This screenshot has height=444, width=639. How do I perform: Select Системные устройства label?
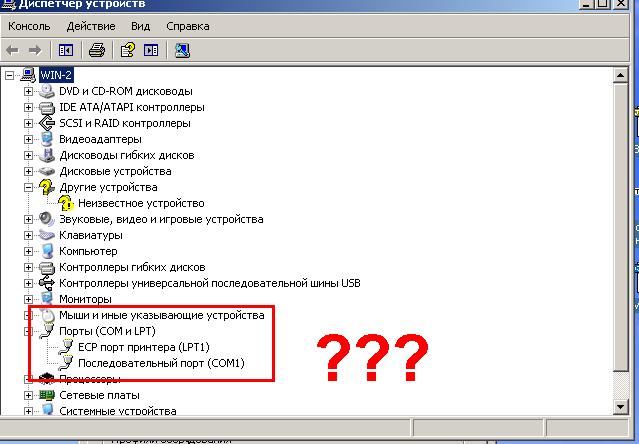[118, 411]
